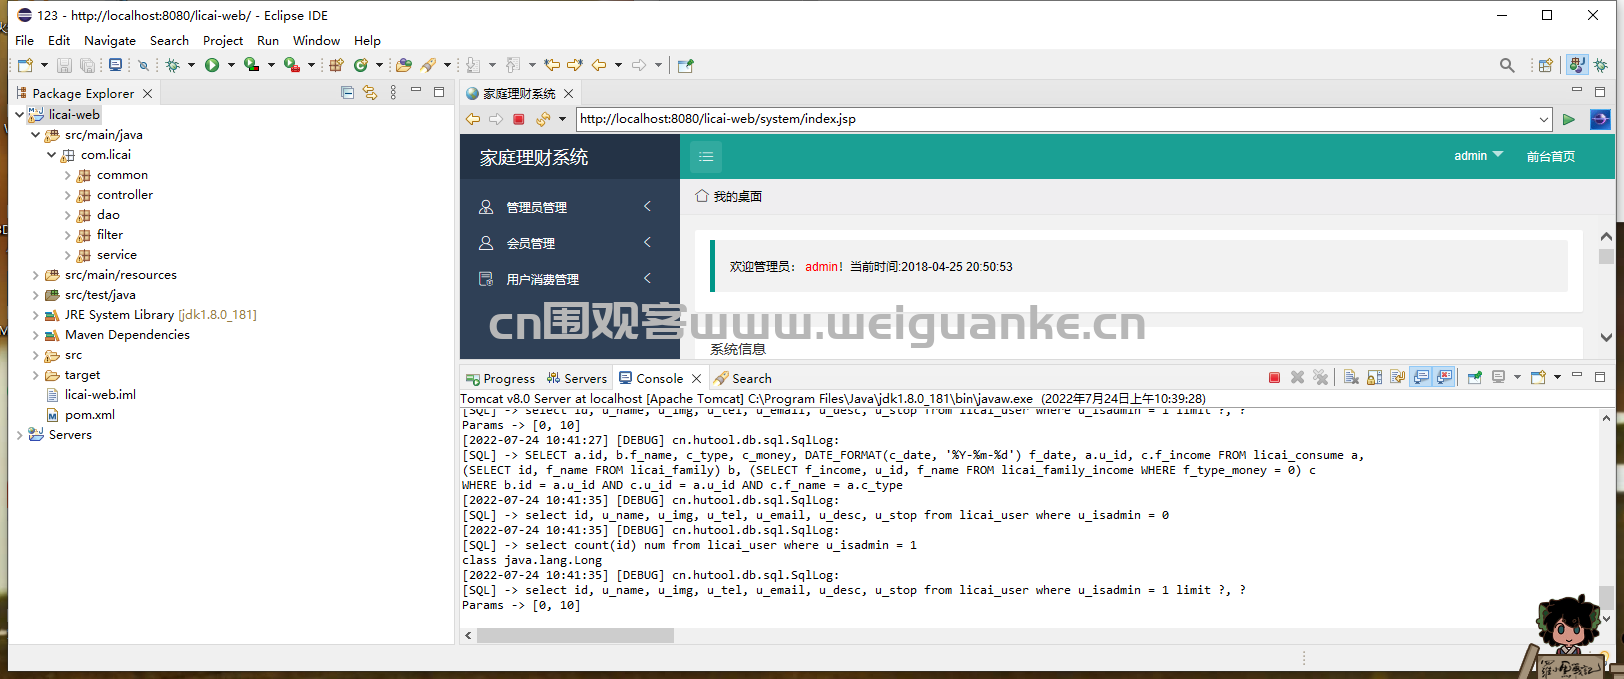Viewport: 1624px width, 679px height.
Task: Click the console horizontal scrollbar thumb
Action: 575,636
